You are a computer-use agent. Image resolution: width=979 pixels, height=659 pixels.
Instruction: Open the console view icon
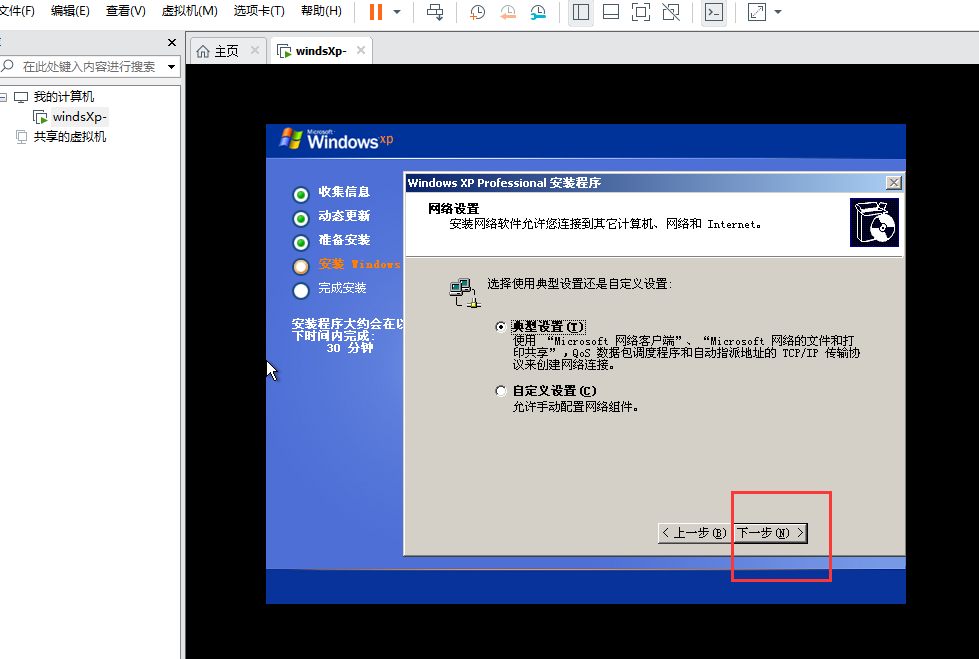tap(714, 12)
